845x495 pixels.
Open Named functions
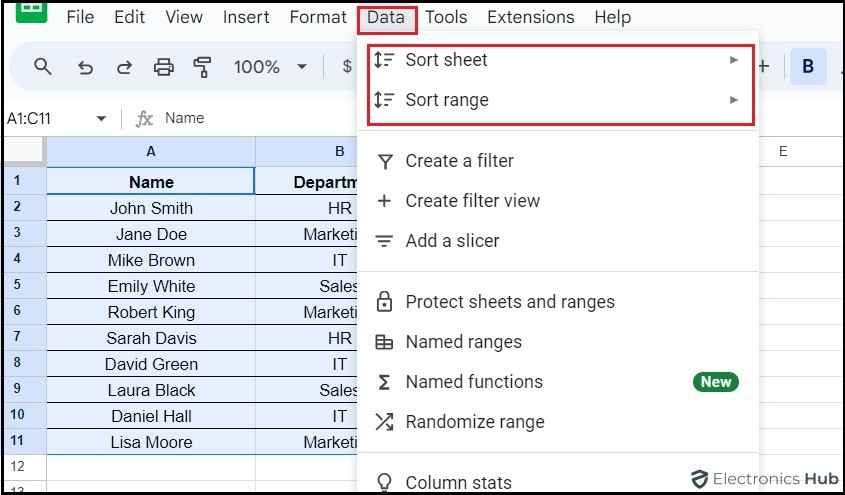[558, 381]
